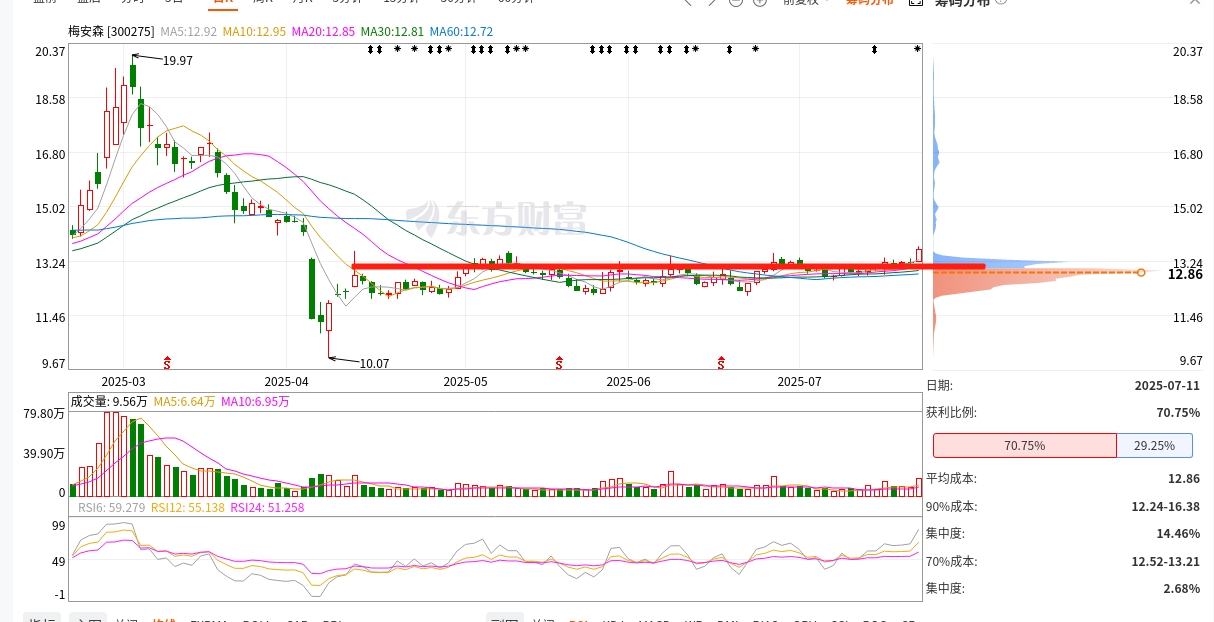Select the MA5:12.92 indicator label
Image resolution: width=1214 pixels, height=622 pixels.
[x=189, y=32]
